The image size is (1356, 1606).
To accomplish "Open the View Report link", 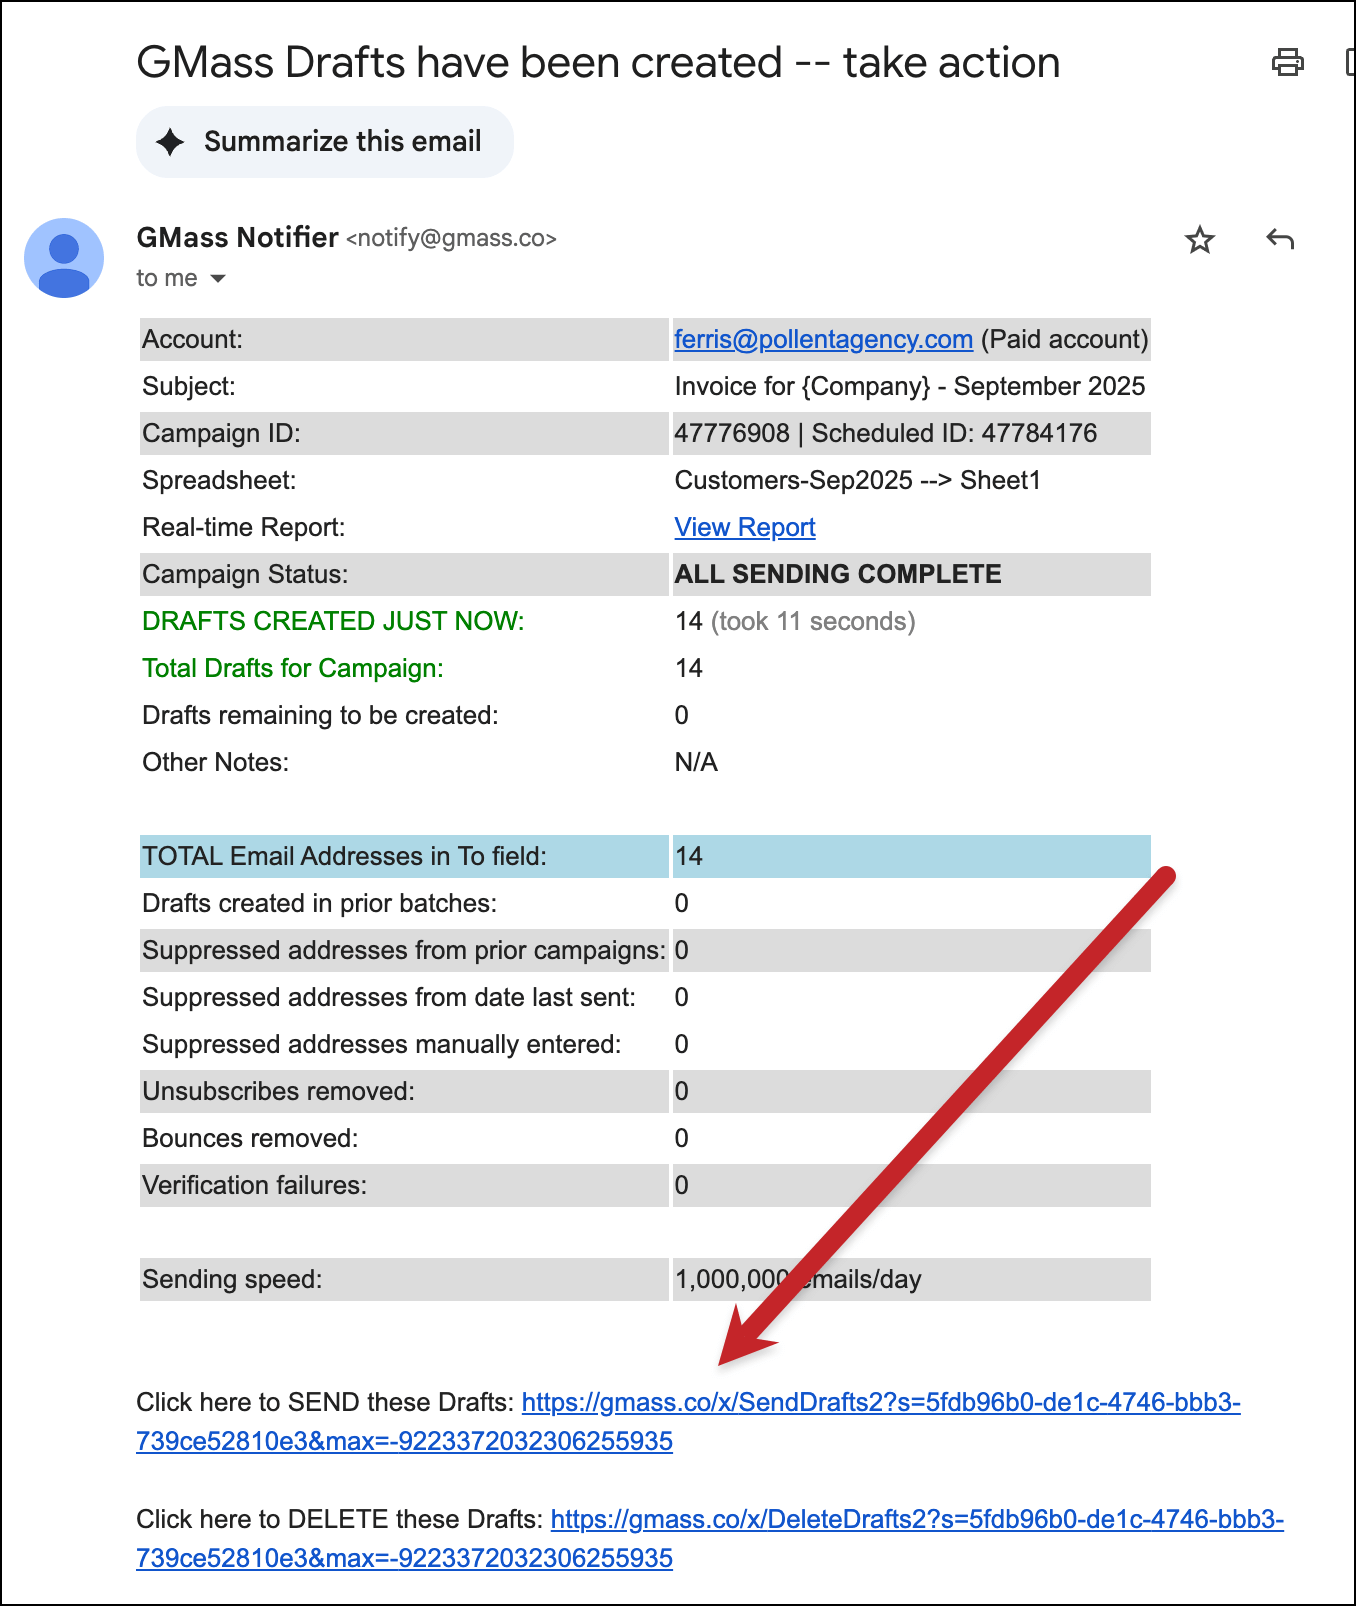I will [745, 528].
